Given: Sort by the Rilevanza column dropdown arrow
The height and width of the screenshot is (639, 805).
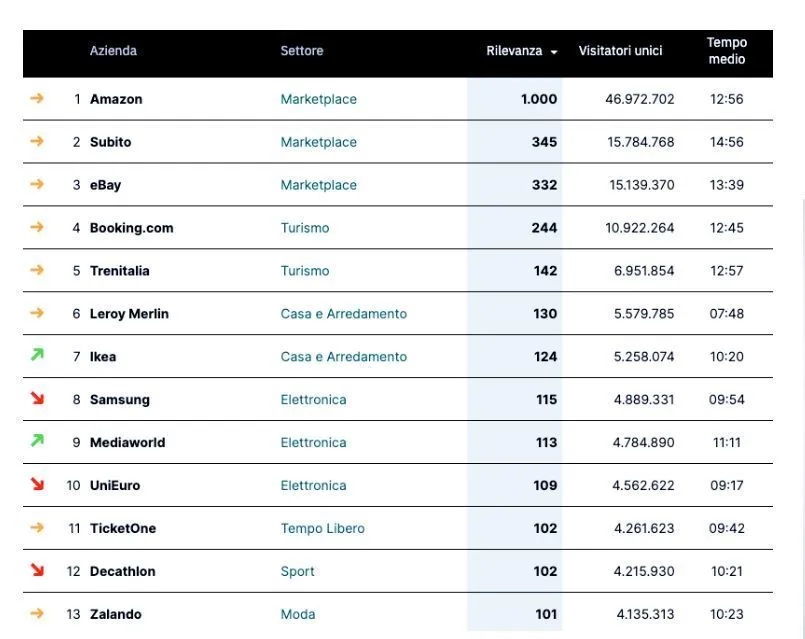Looking at the screenshot, I should click(x=554, y=52).
